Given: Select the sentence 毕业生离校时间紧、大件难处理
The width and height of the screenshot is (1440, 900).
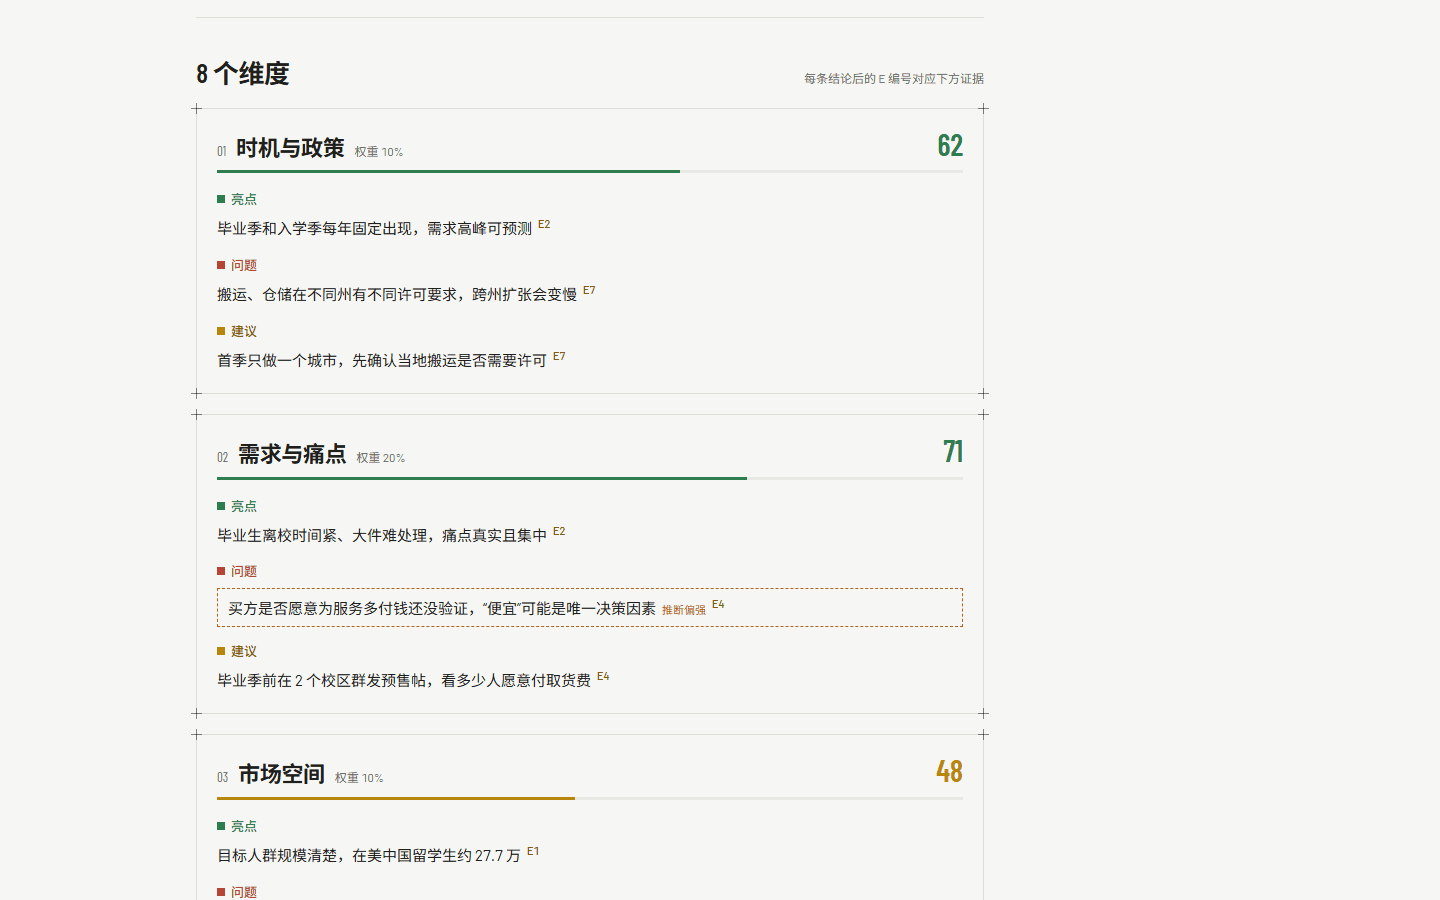Looking at the screenshot, I should tap(322, 536).
